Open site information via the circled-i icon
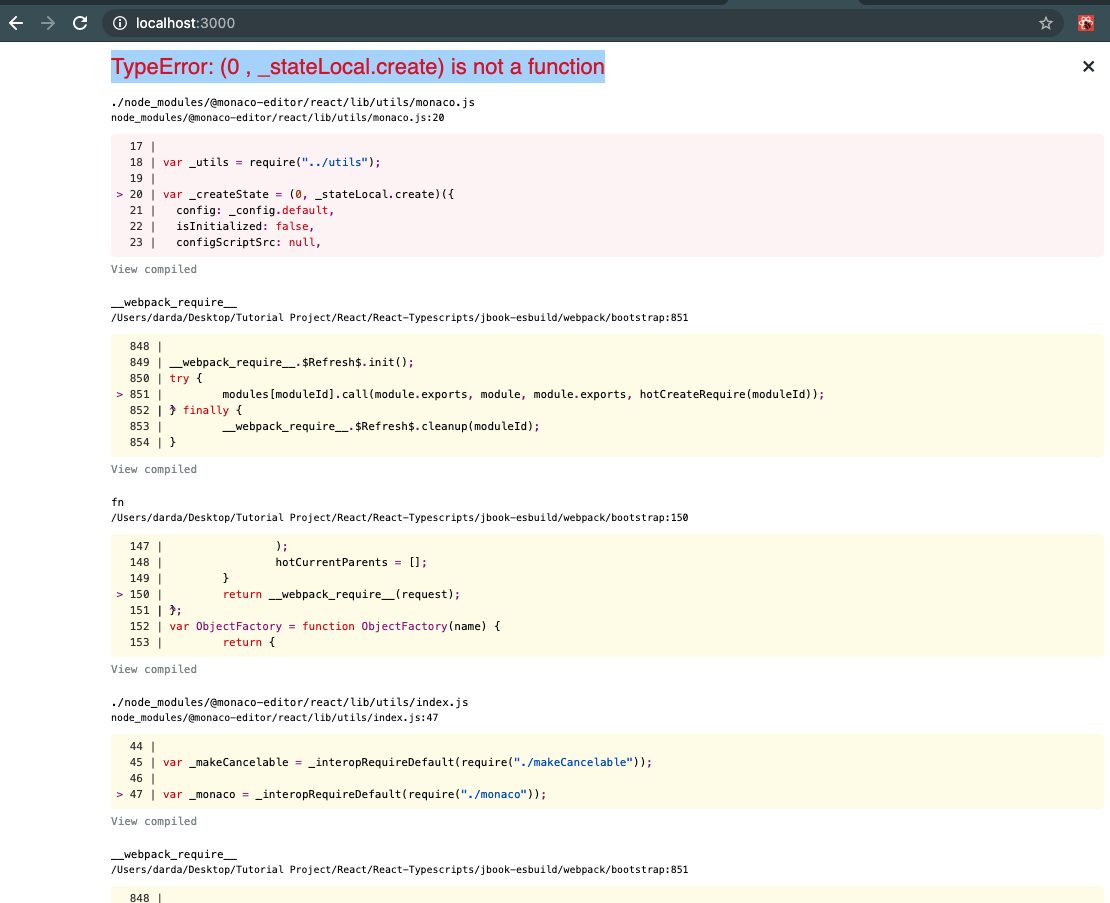 click(119, 22)
